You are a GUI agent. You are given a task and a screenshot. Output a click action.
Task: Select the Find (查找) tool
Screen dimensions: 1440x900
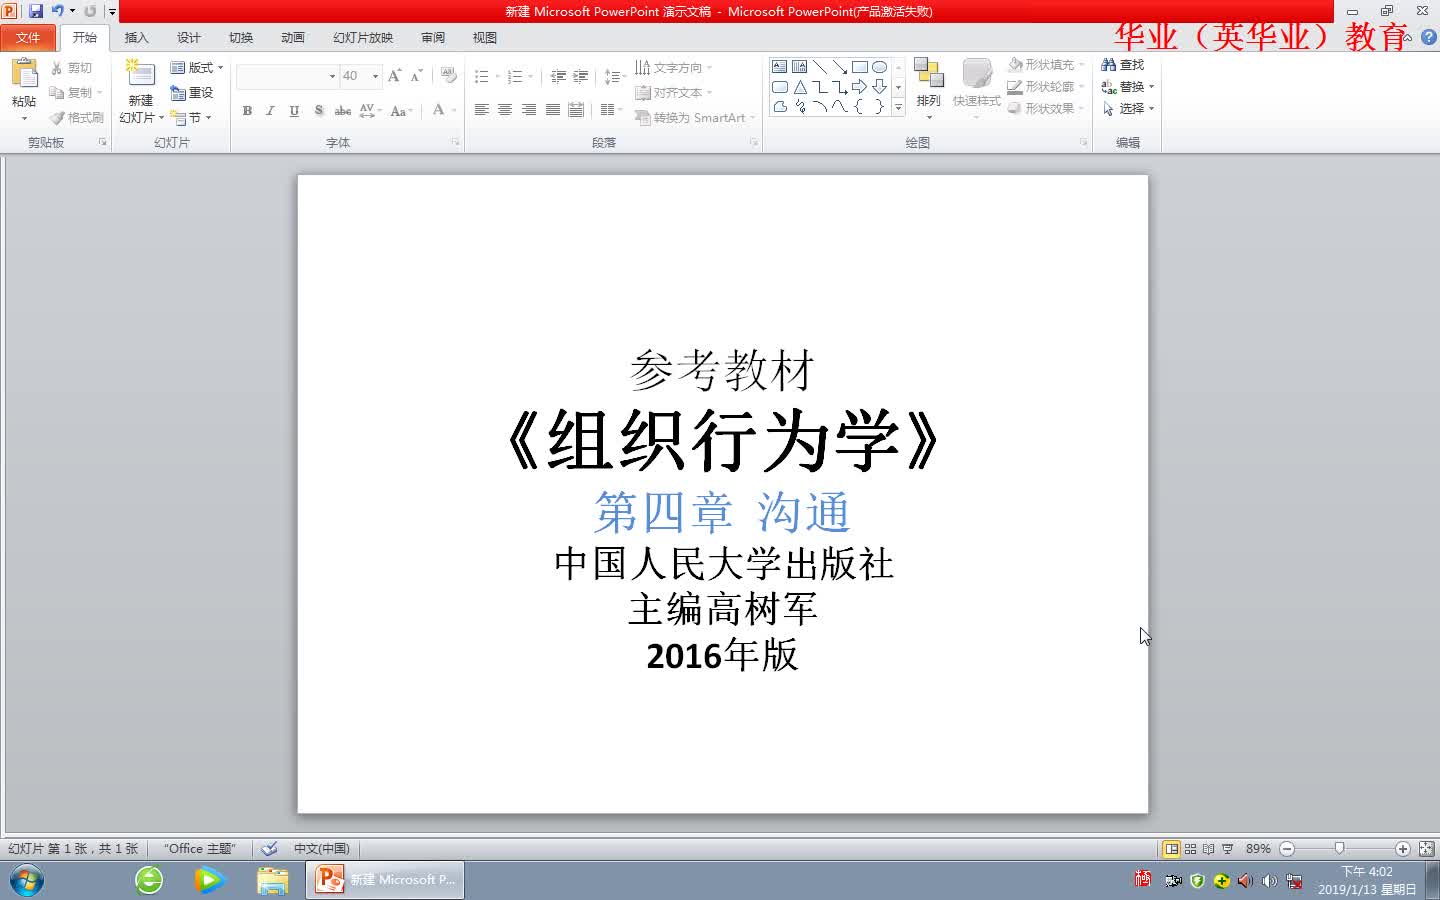tap(1126, 63)
